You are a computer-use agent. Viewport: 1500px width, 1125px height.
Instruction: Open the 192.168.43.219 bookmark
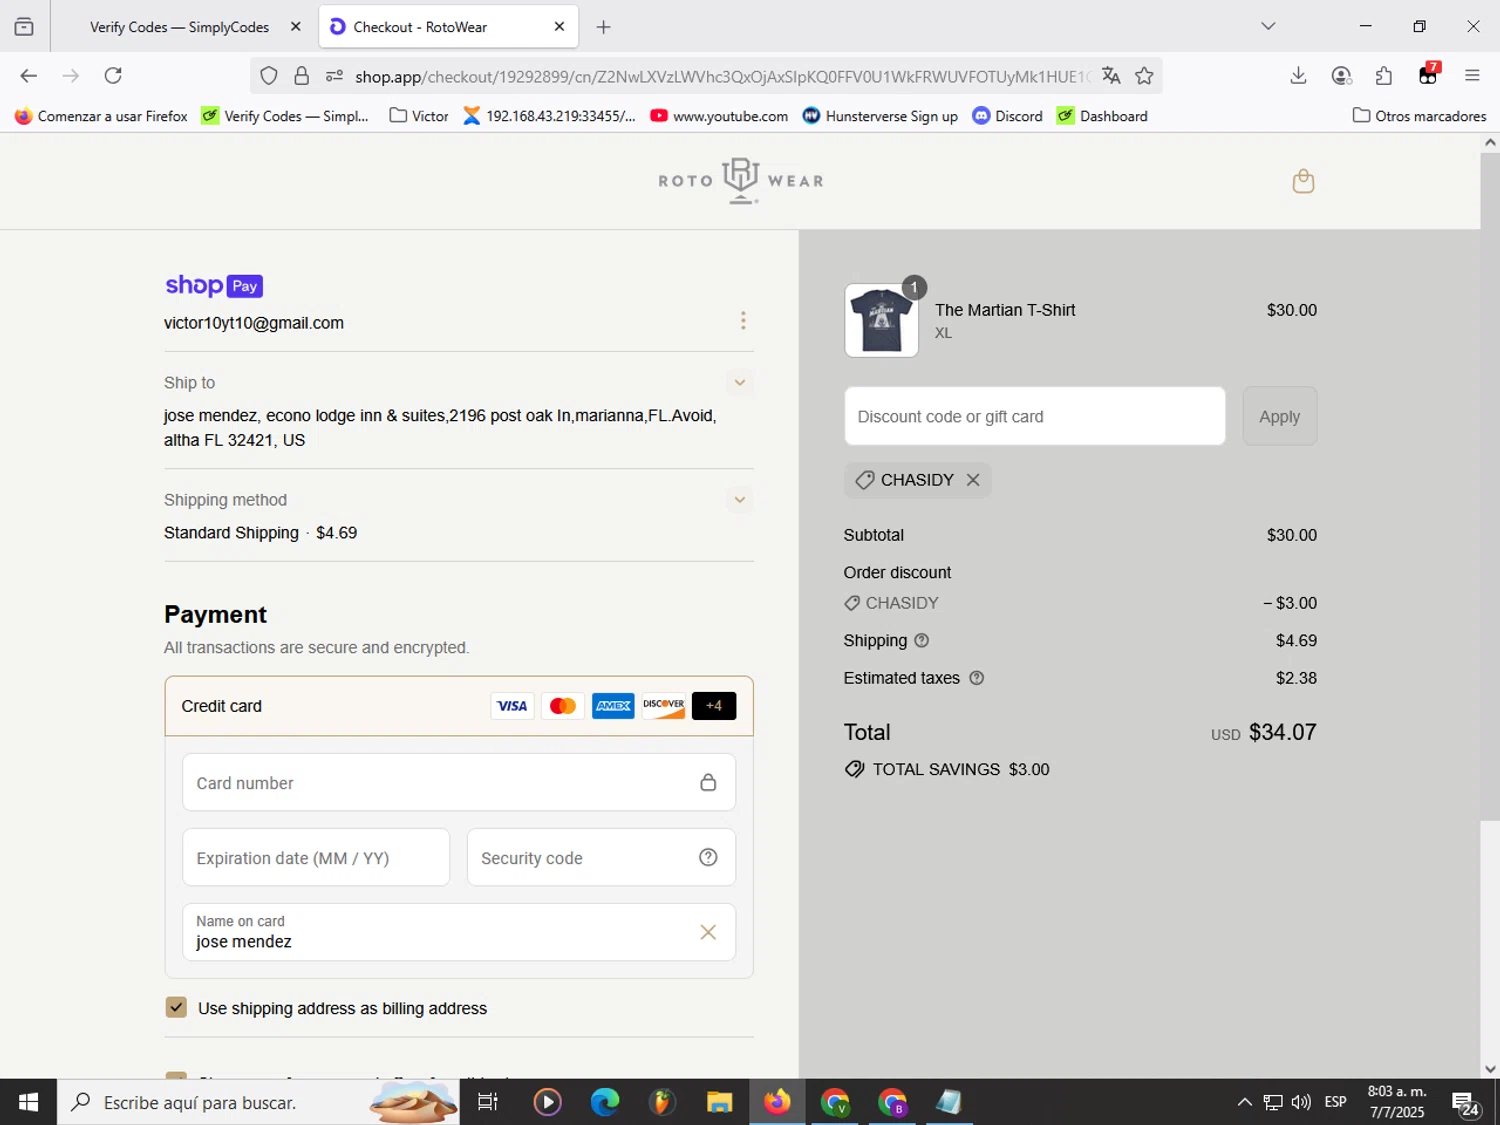(549, 116)
